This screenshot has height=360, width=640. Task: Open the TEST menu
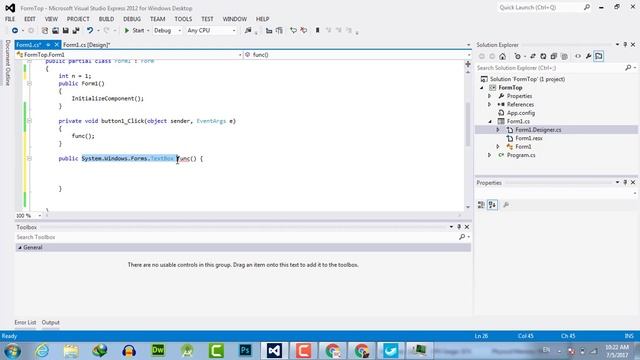207,19
